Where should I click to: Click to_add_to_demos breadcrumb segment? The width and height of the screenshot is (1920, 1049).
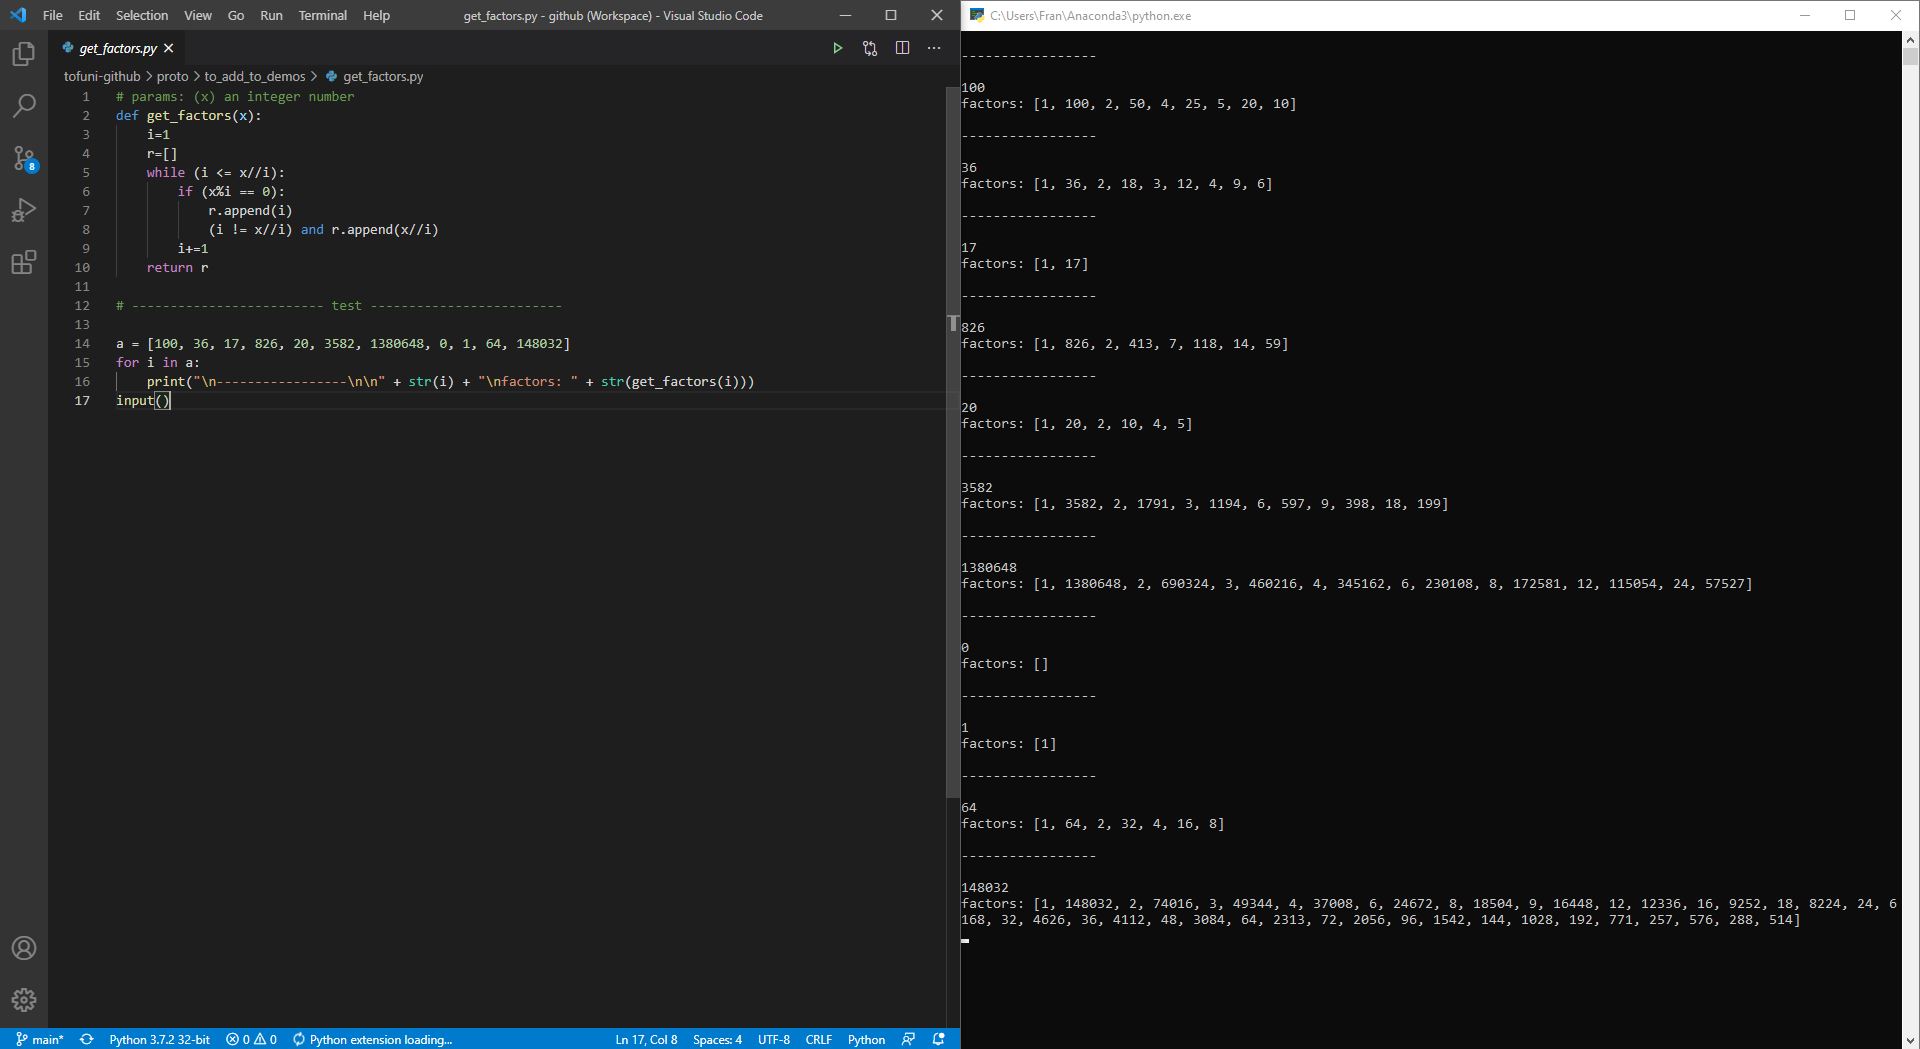click(255, 76)
